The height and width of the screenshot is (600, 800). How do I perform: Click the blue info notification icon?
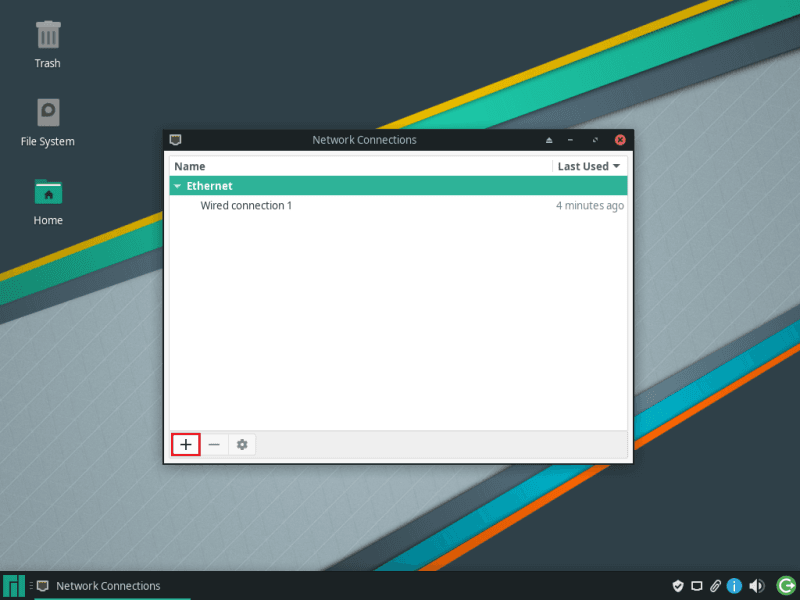(x=734, y=586)
